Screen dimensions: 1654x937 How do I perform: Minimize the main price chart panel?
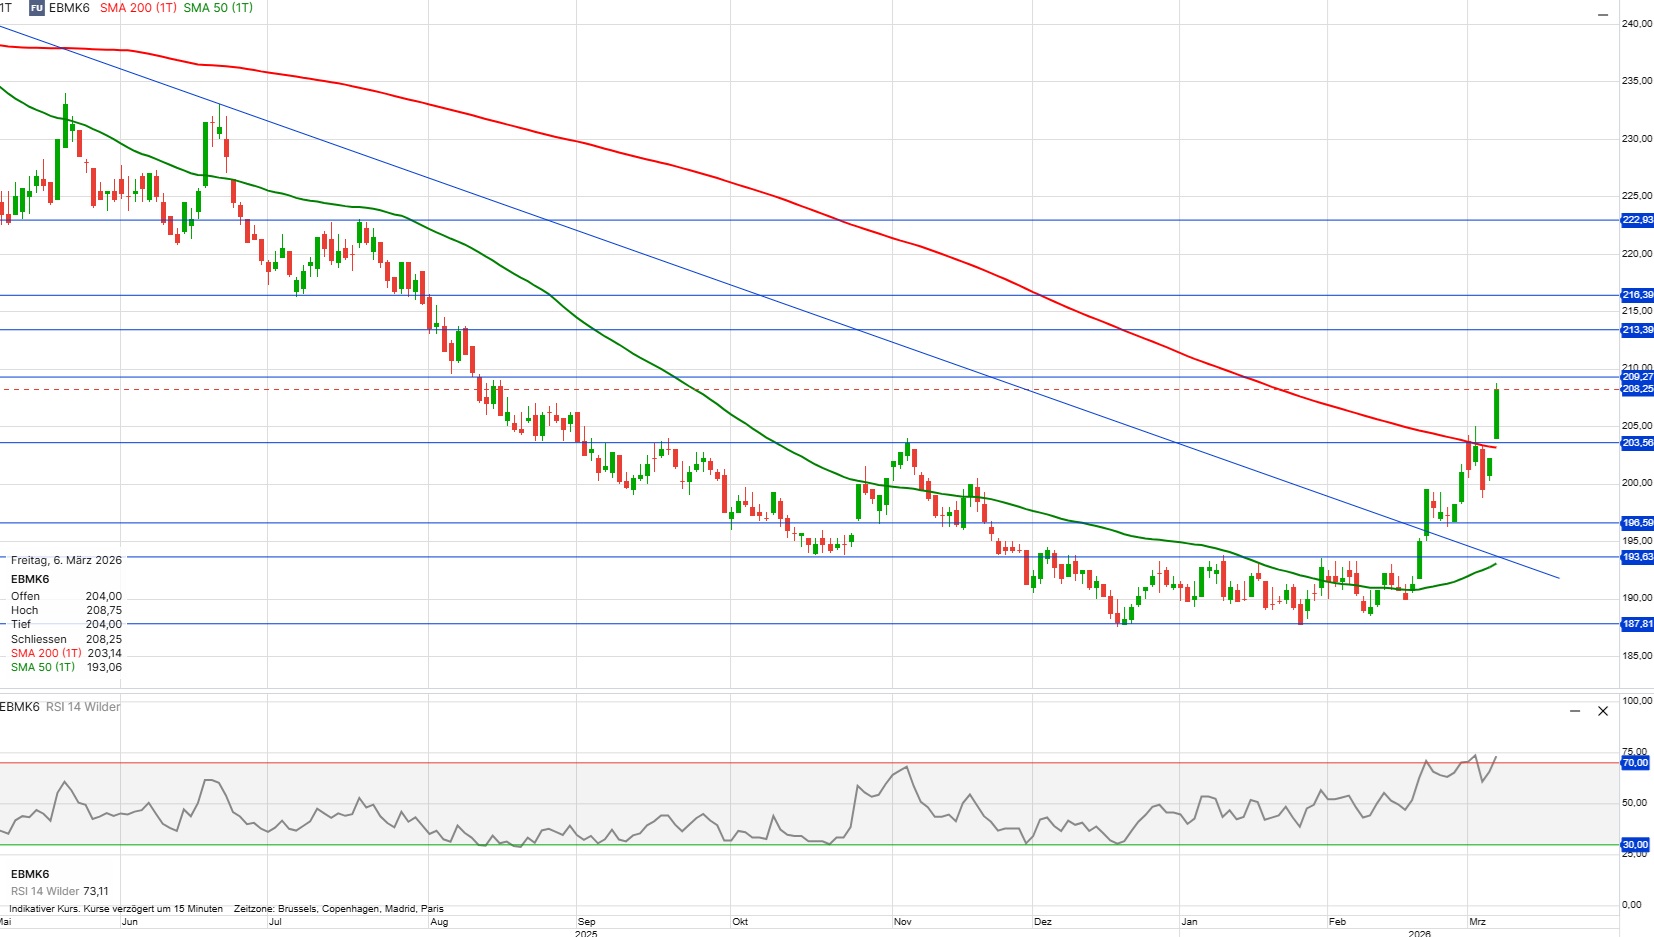1603,15
